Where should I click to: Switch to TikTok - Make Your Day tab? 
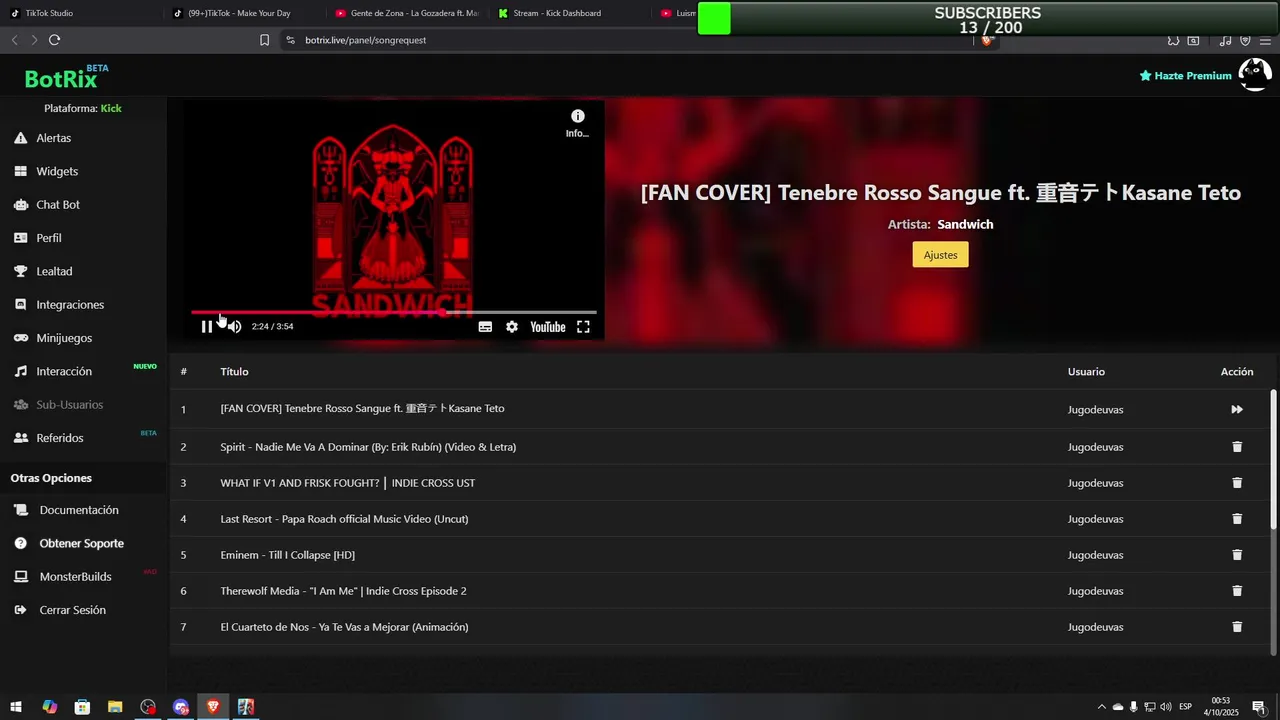(237, 13)
